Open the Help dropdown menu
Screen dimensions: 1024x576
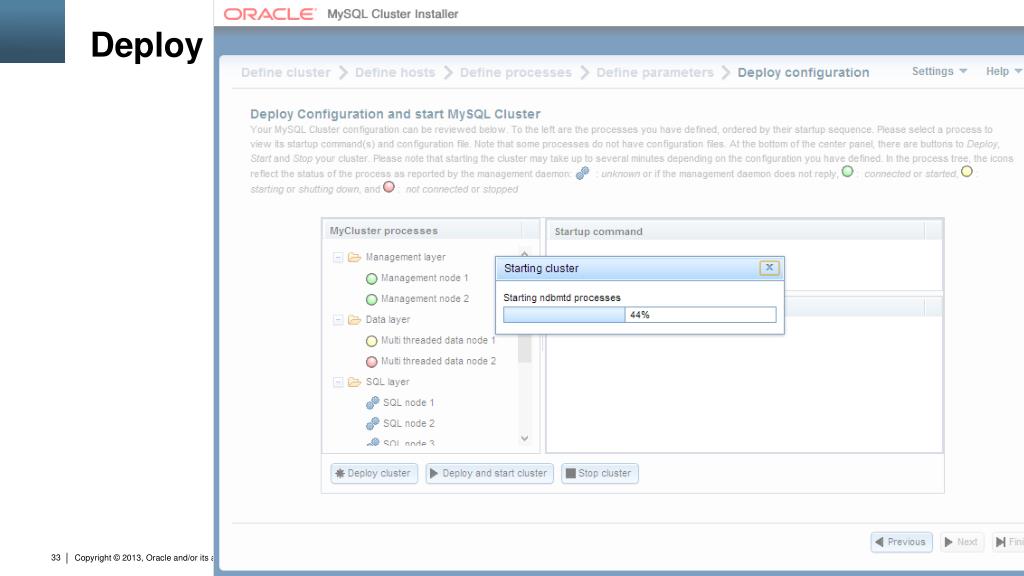click(x=1004, y=71)
